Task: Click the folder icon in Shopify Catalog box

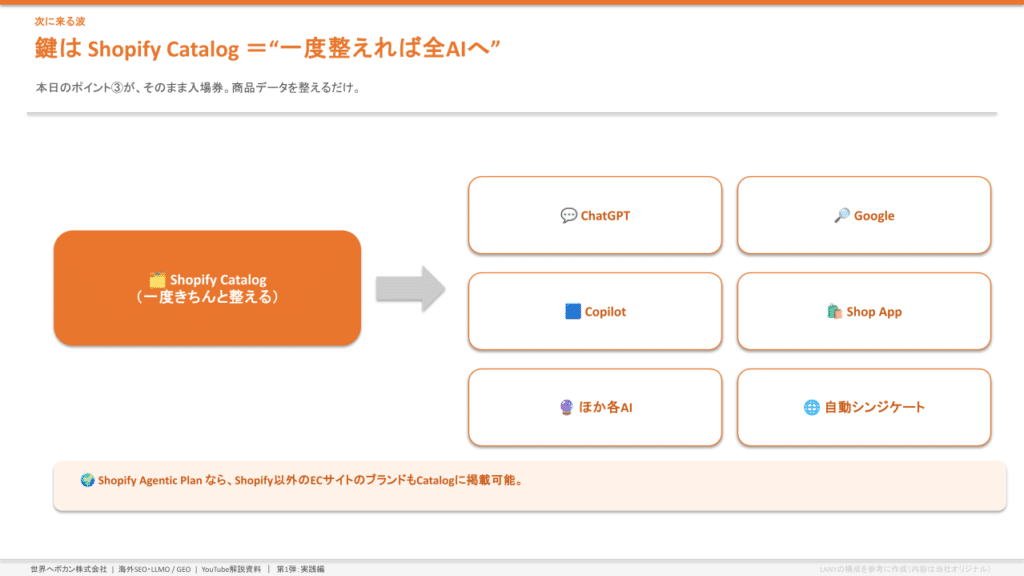Action: click(157, 280)
